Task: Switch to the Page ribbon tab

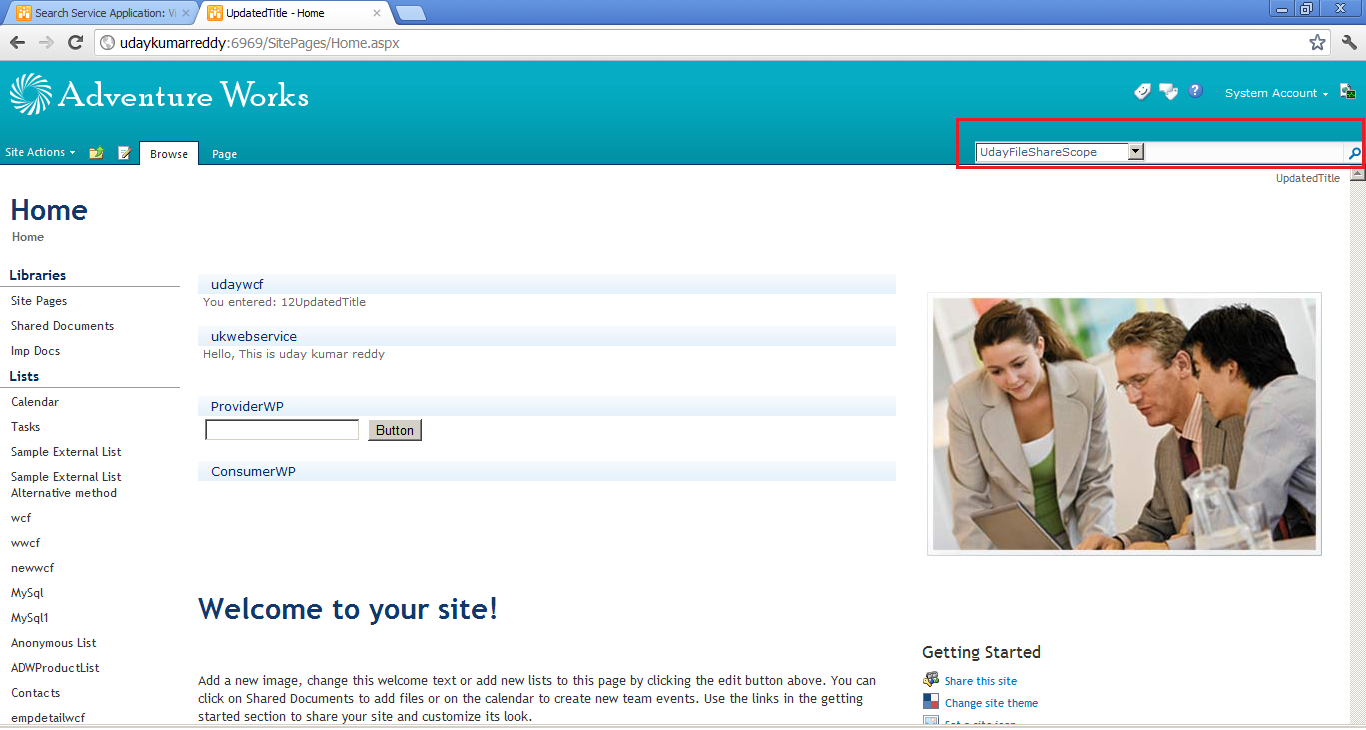Action: point(224,154)
